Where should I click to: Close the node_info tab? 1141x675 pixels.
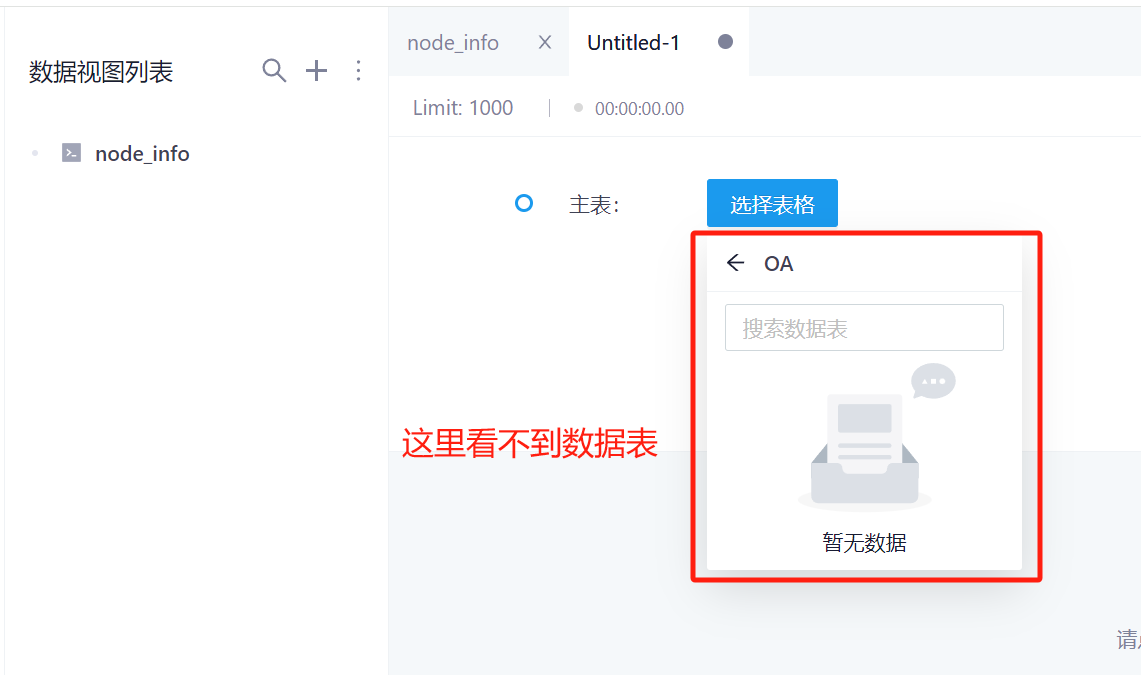pyautogui.click(x=545, y=42)
